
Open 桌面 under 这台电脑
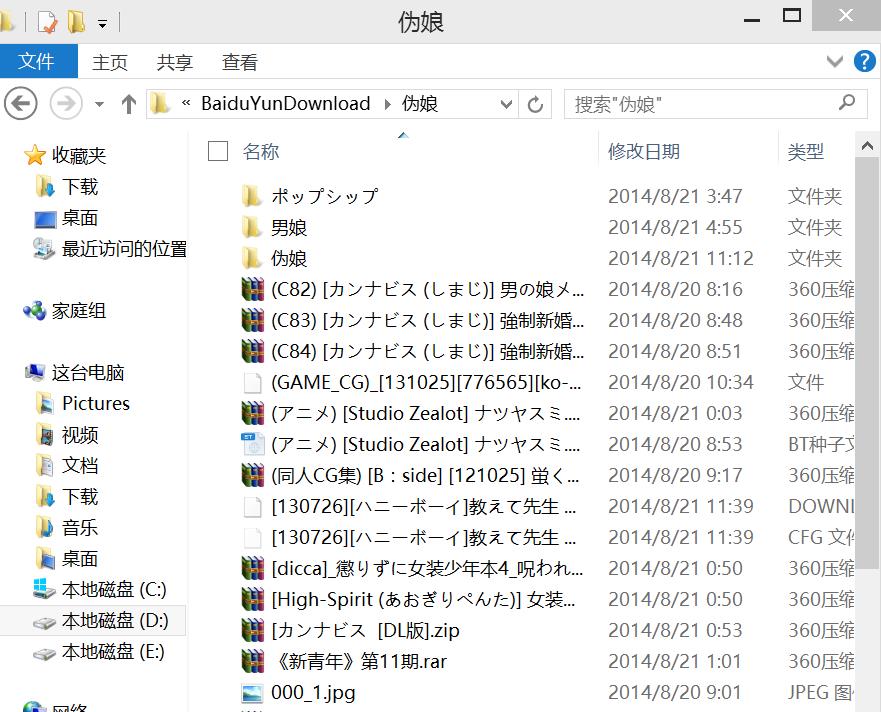click(x=80, y=558)
